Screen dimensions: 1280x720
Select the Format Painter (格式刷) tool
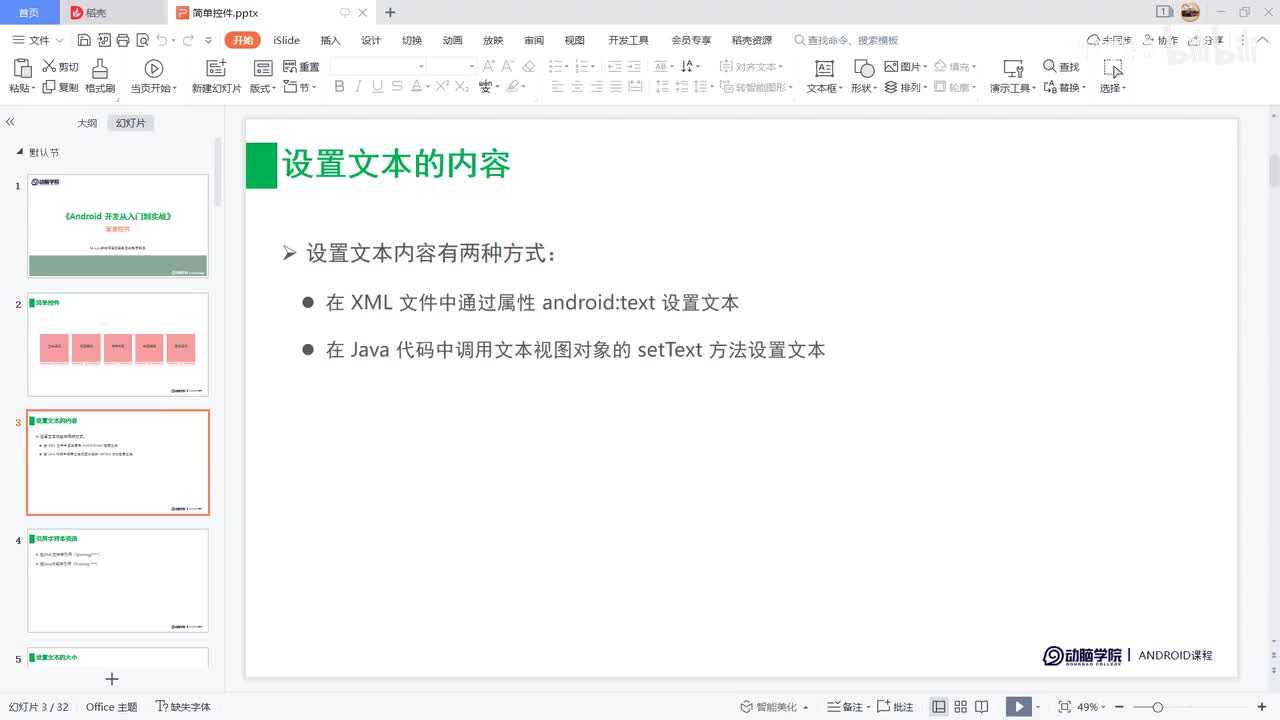click(x=100, y=76)
